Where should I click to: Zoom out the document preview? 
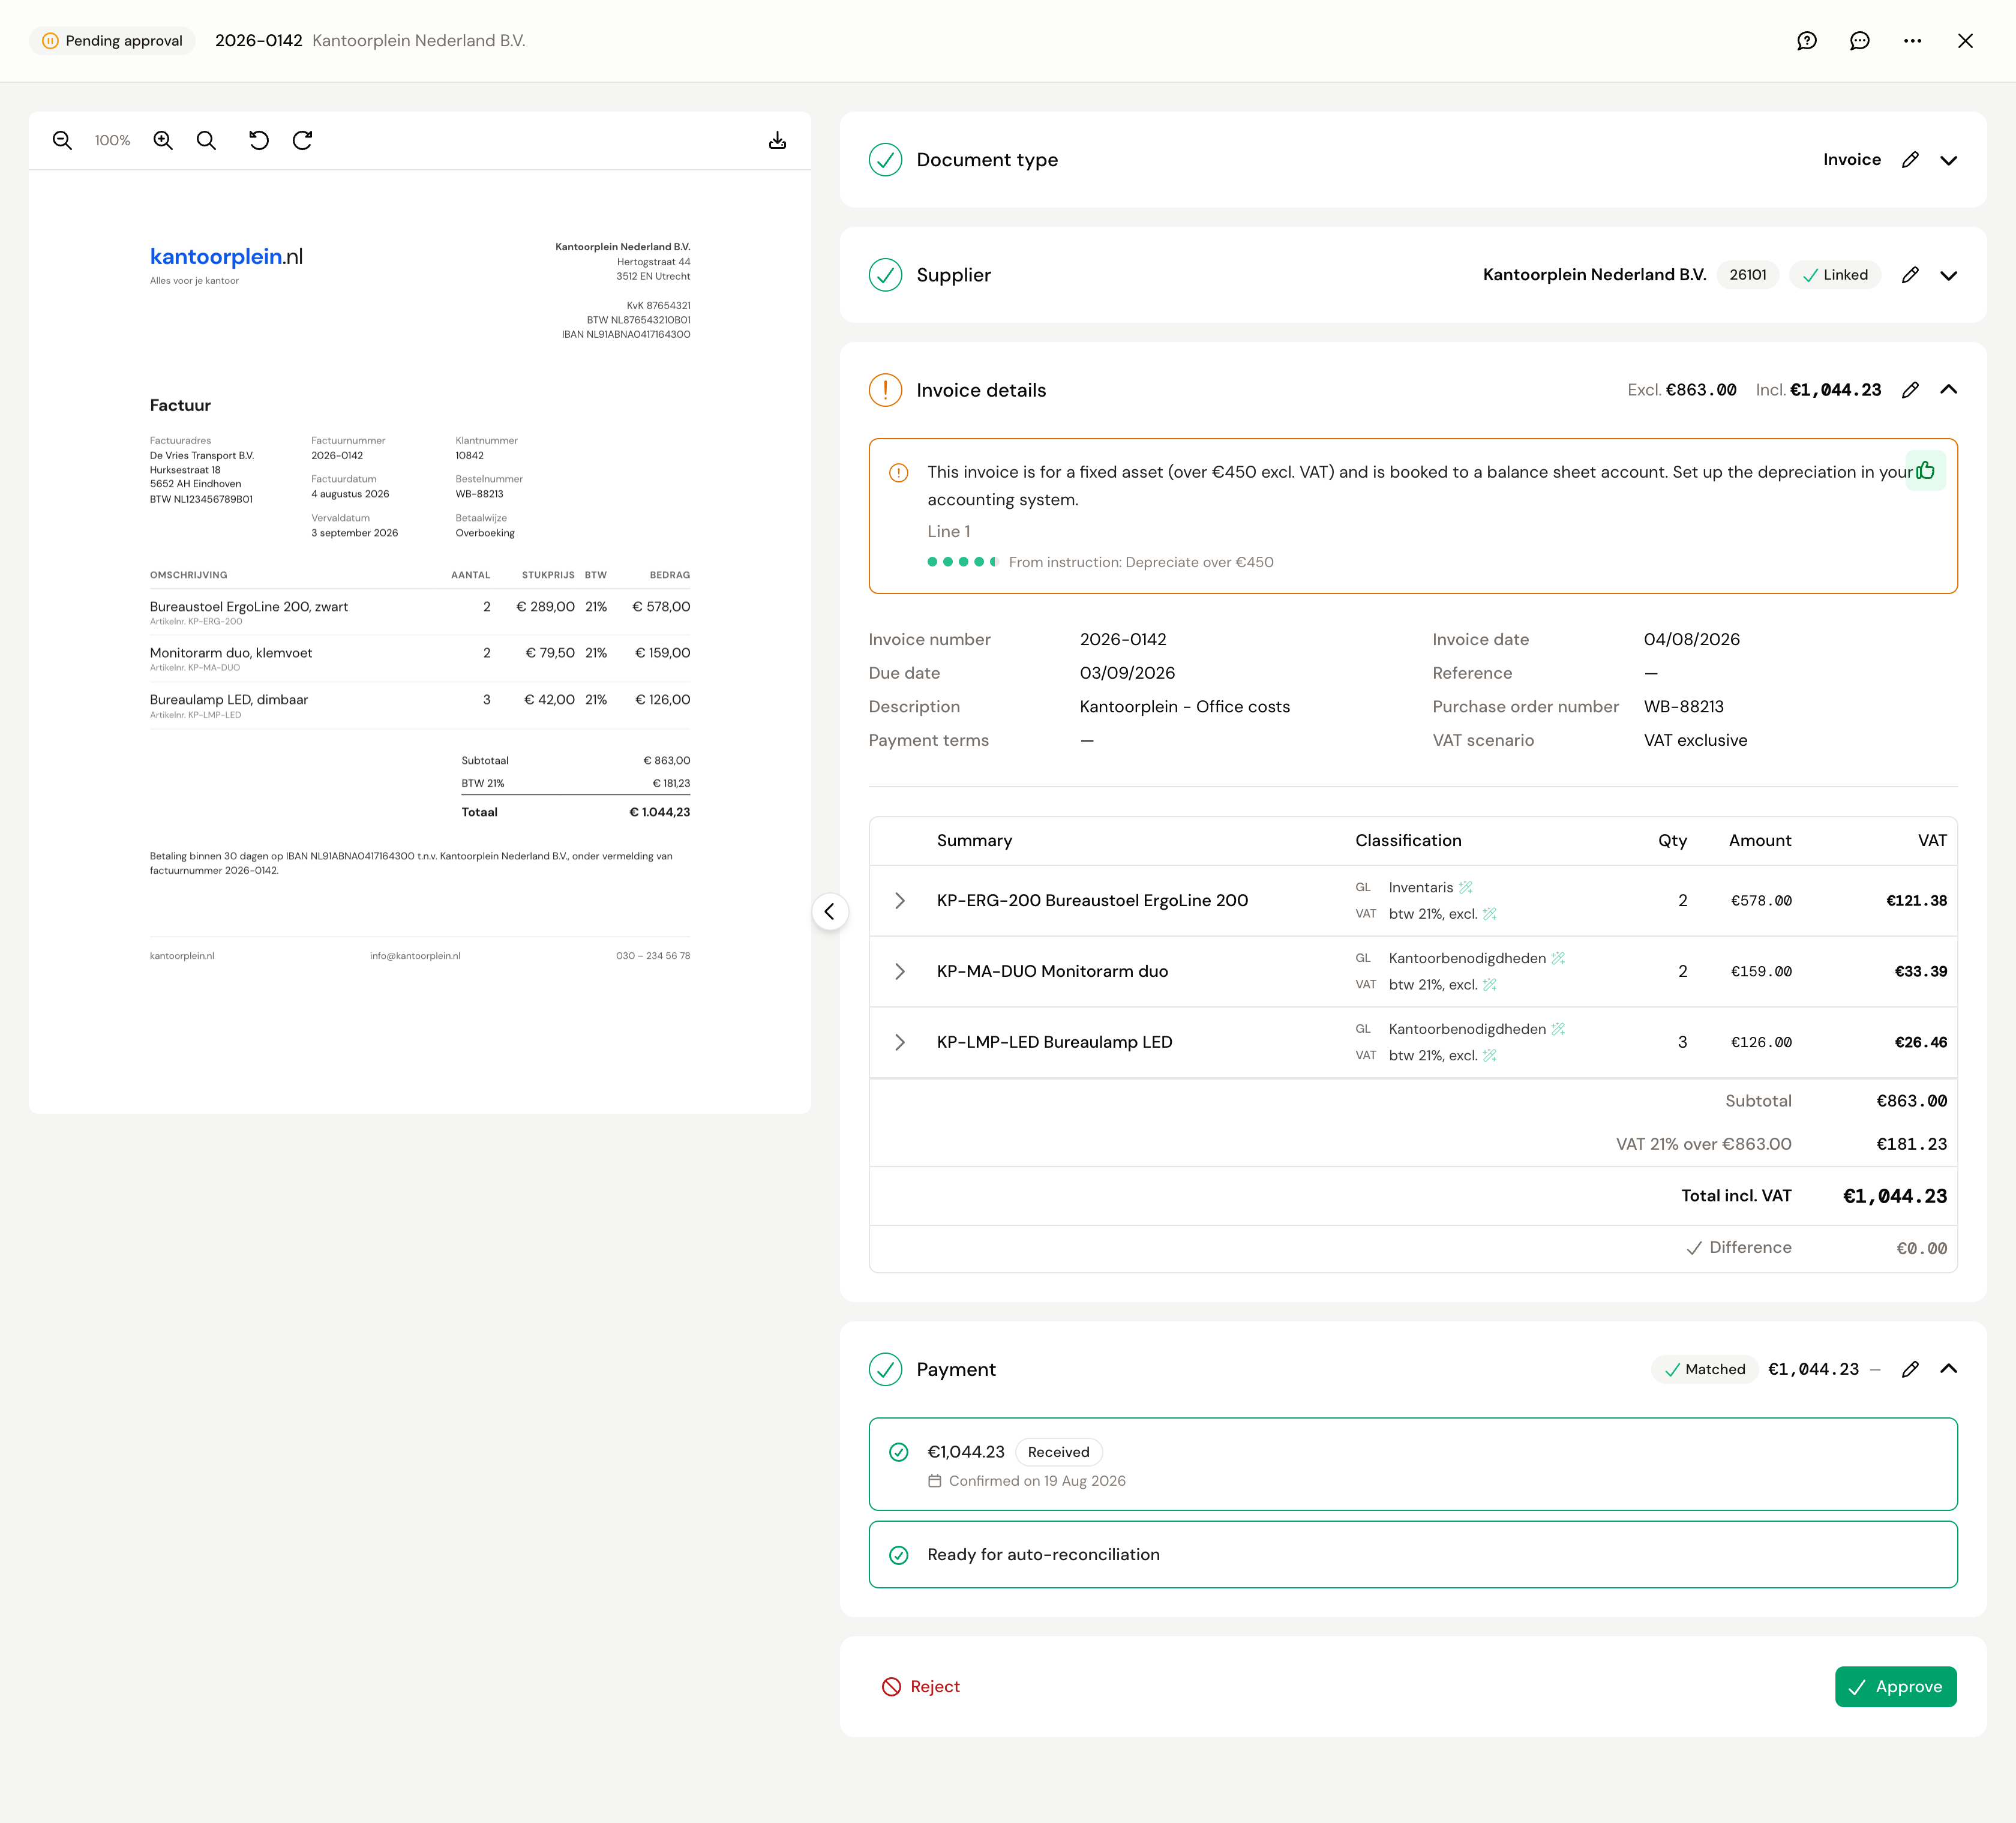(62, 141)
